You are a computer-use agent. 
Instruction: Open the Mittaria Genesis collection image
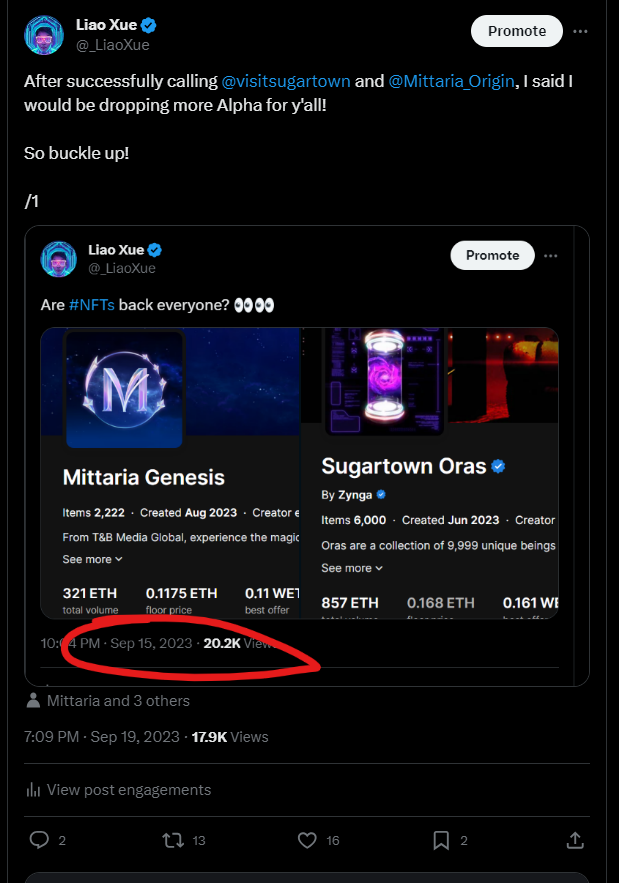coord(124,389)
